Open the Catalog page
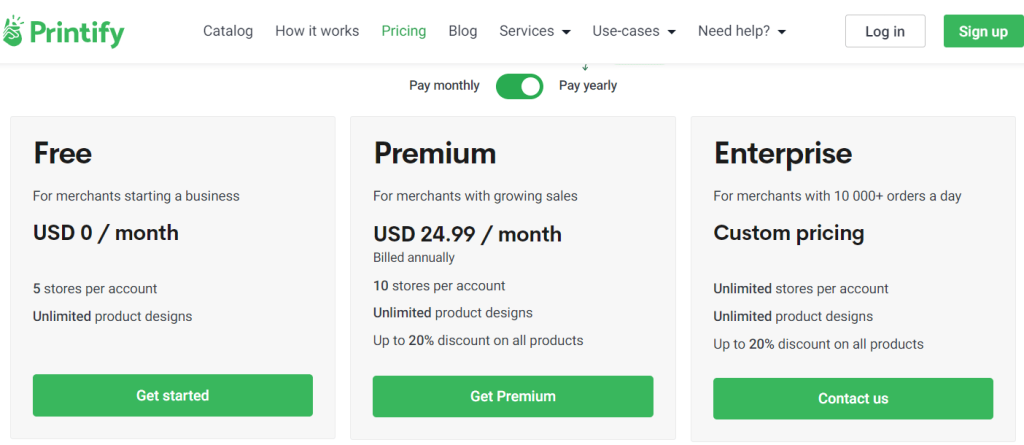This screenshot has height=445, width=1024. coord(228,31)
